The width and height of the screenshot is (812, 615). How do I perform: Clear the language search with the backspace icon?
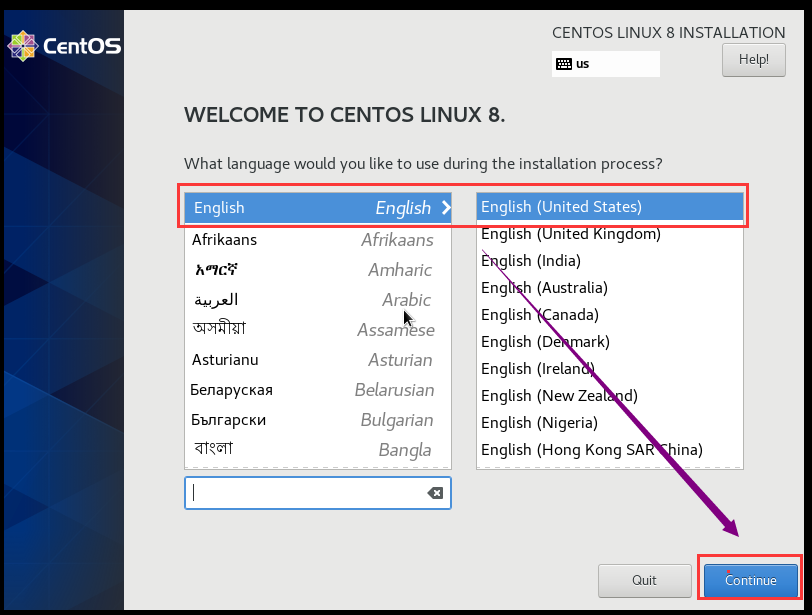click(x=435, y=493)
